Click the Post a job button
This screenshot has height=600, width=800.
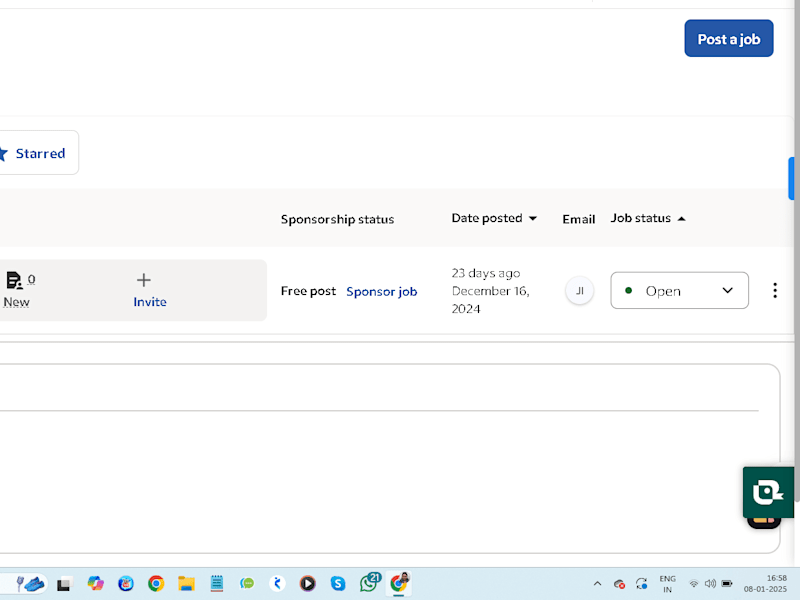(729, 38)
